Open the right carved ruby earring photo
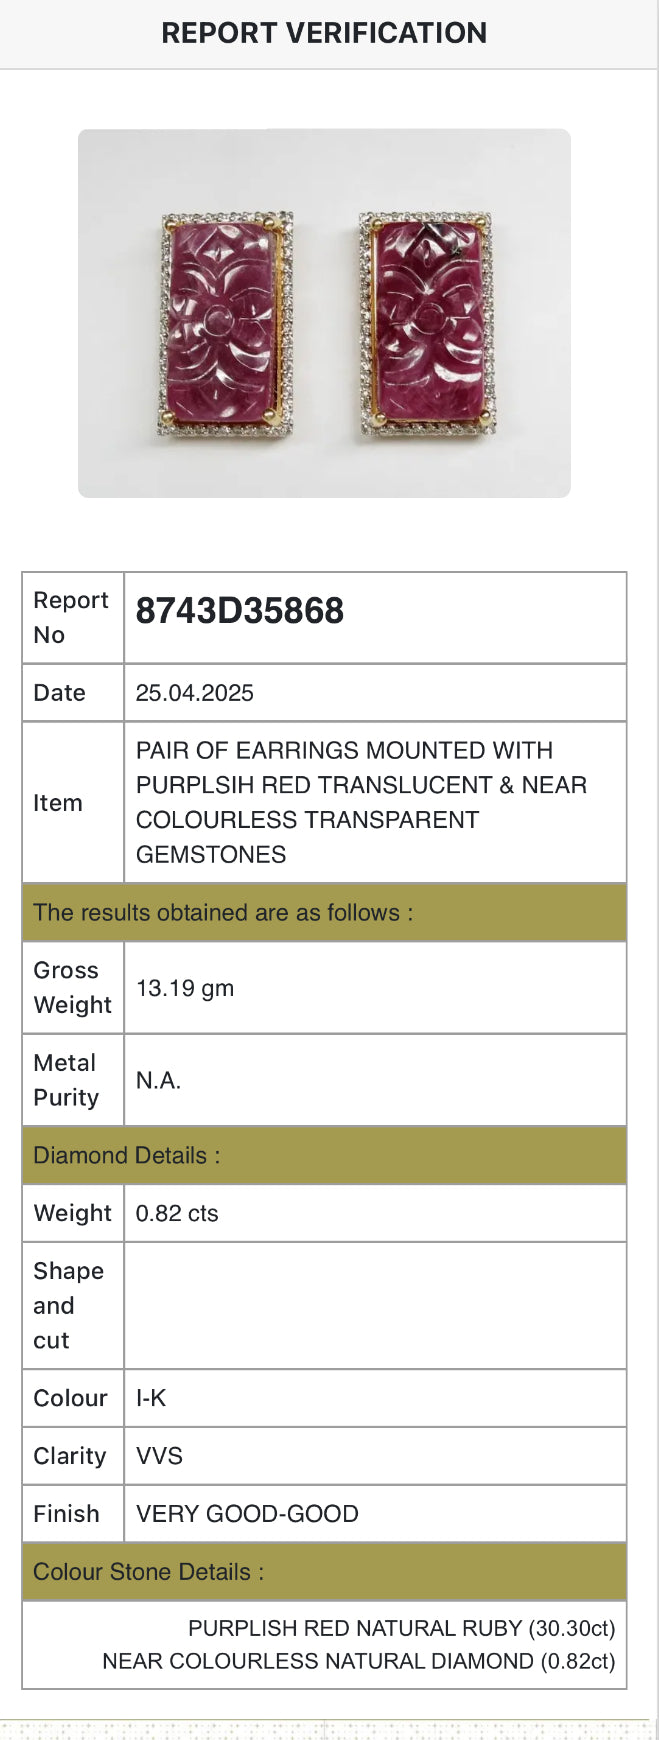This screenshot has width=659, height=1740. click(427, 323)
